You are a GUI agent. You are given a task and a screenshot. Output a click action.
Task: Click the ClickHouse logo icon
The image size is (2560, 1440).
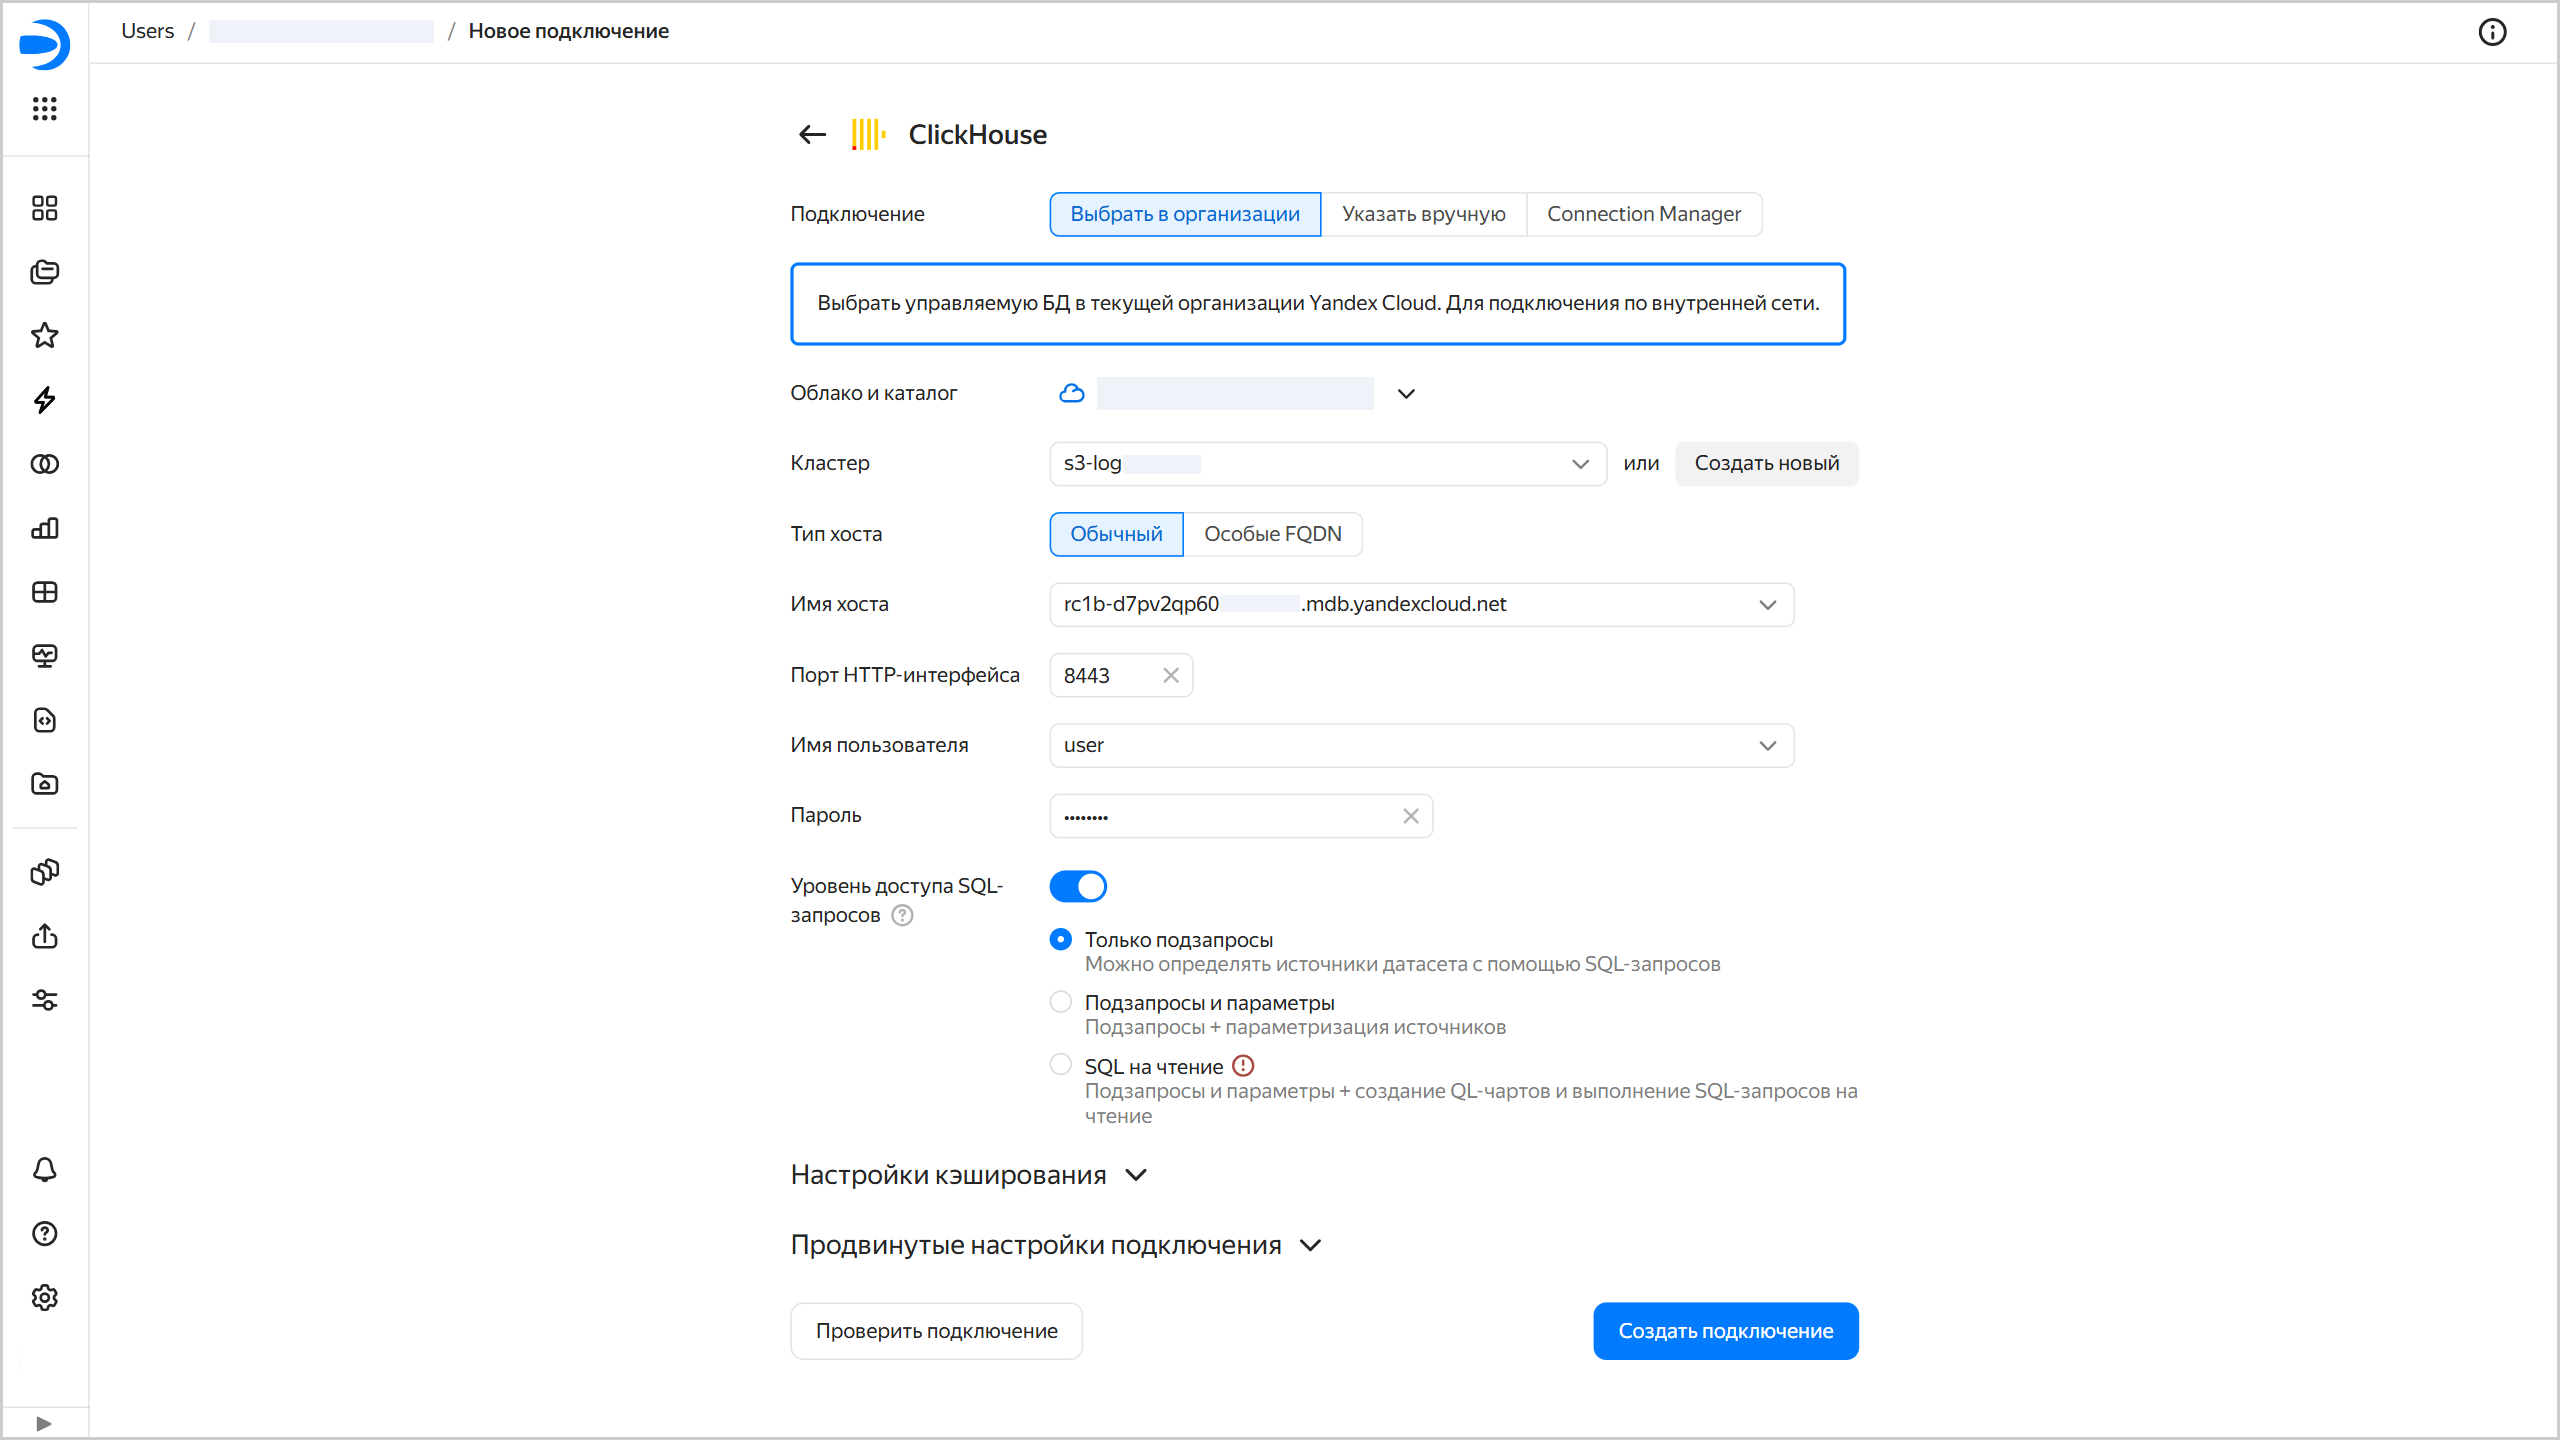click(x=868, y=134)
